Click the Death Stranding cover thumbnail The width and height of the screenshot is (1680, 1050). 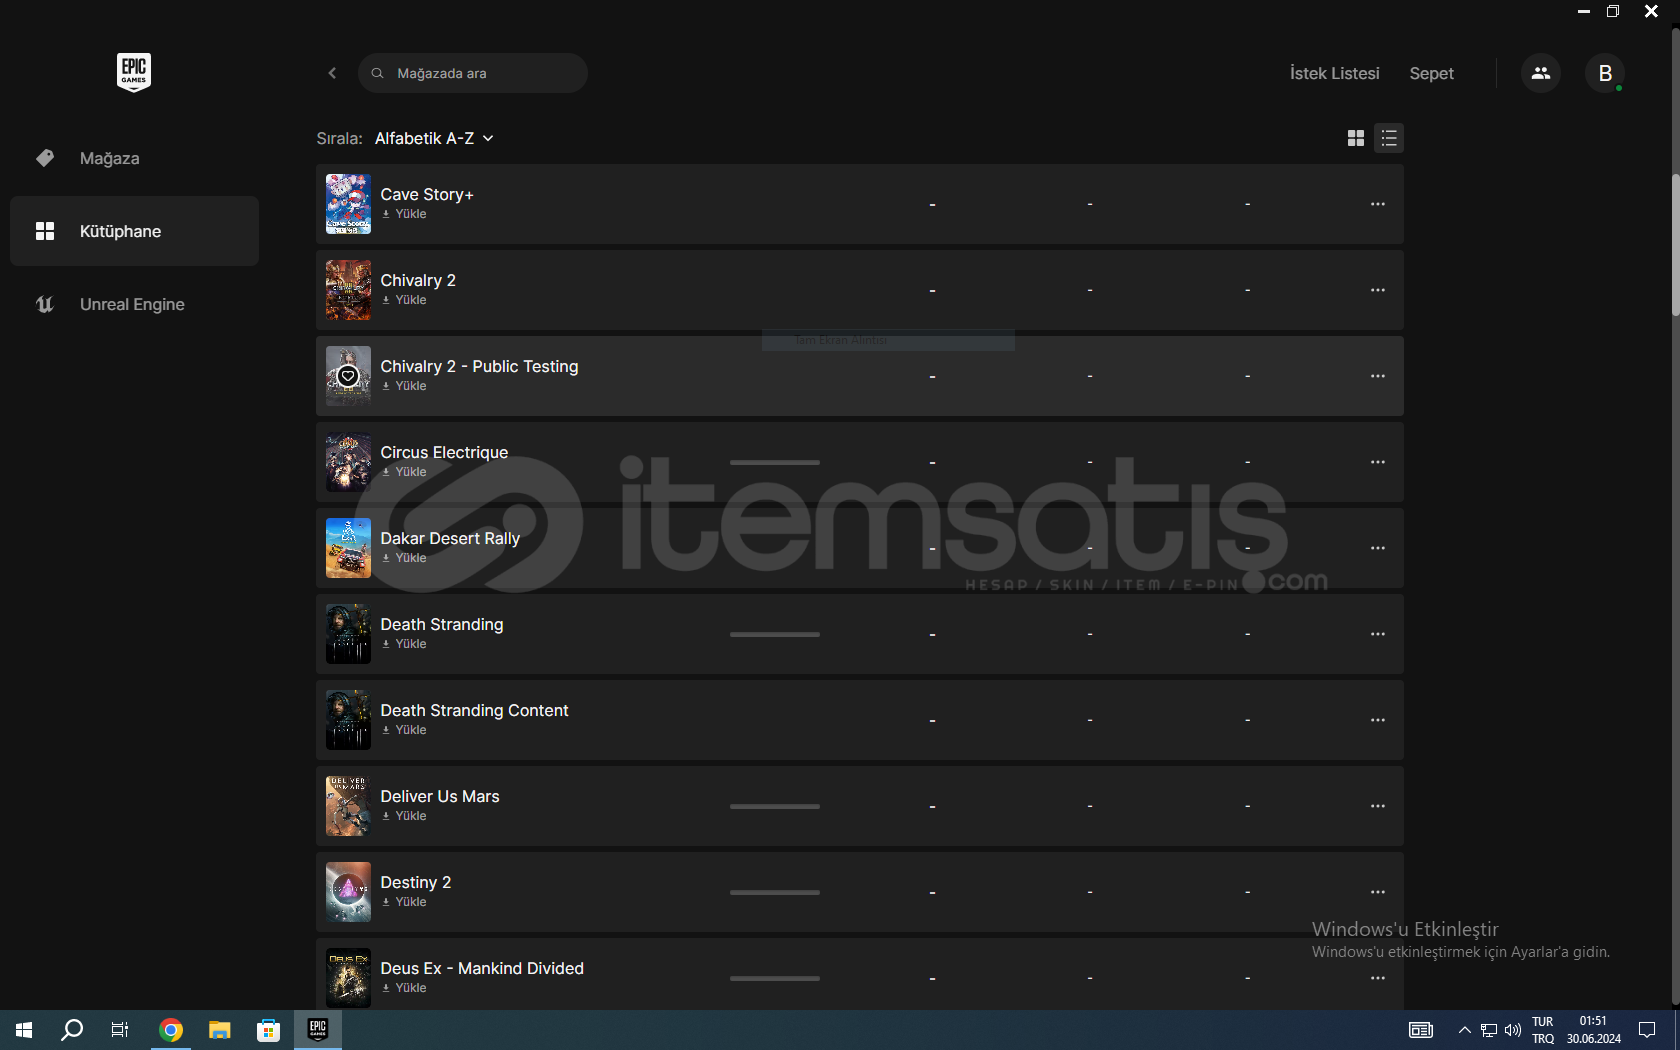point(348,634)
